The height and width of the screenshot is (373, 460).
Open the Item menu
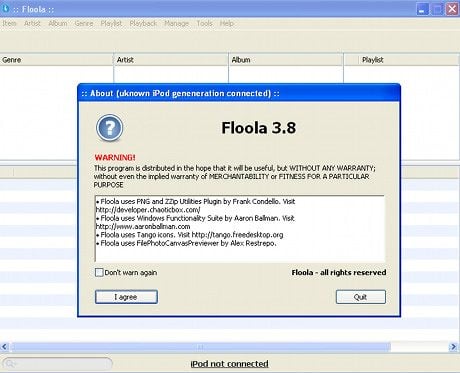pyautogui.click(x=9, y=23)
